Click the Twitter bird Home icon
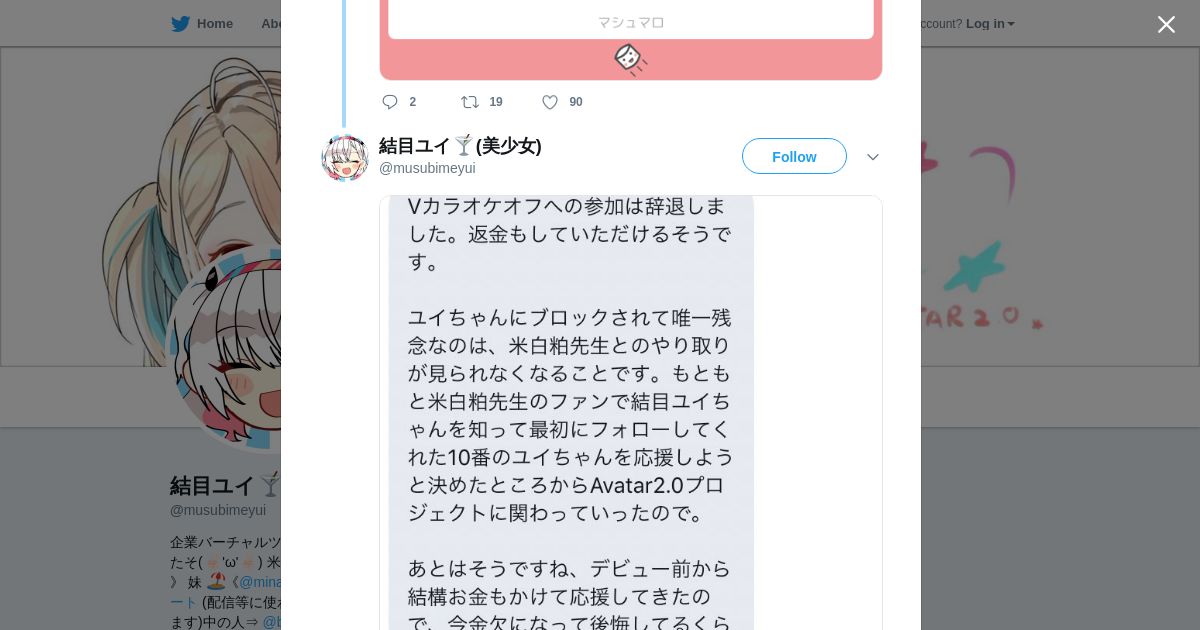1200x630 pixels. [x=180, y=24]
